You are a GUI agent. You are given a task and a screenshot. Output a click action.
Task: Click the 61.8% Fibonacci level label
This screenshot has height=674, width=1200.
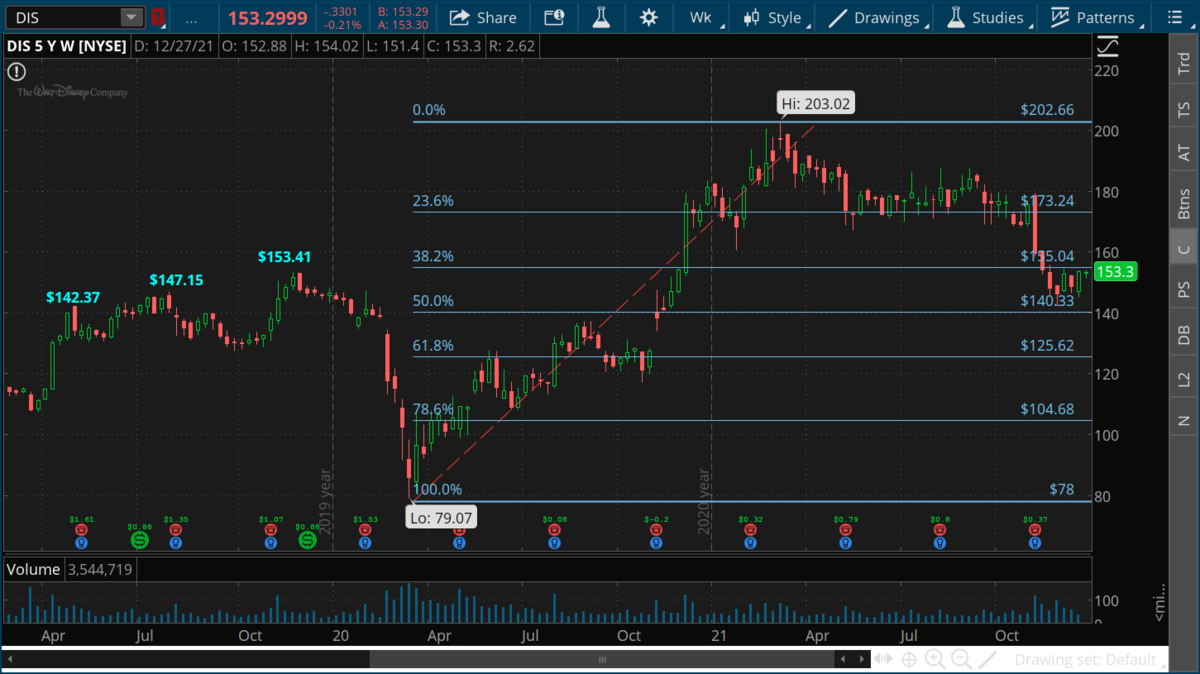click(x=434, y=346)
